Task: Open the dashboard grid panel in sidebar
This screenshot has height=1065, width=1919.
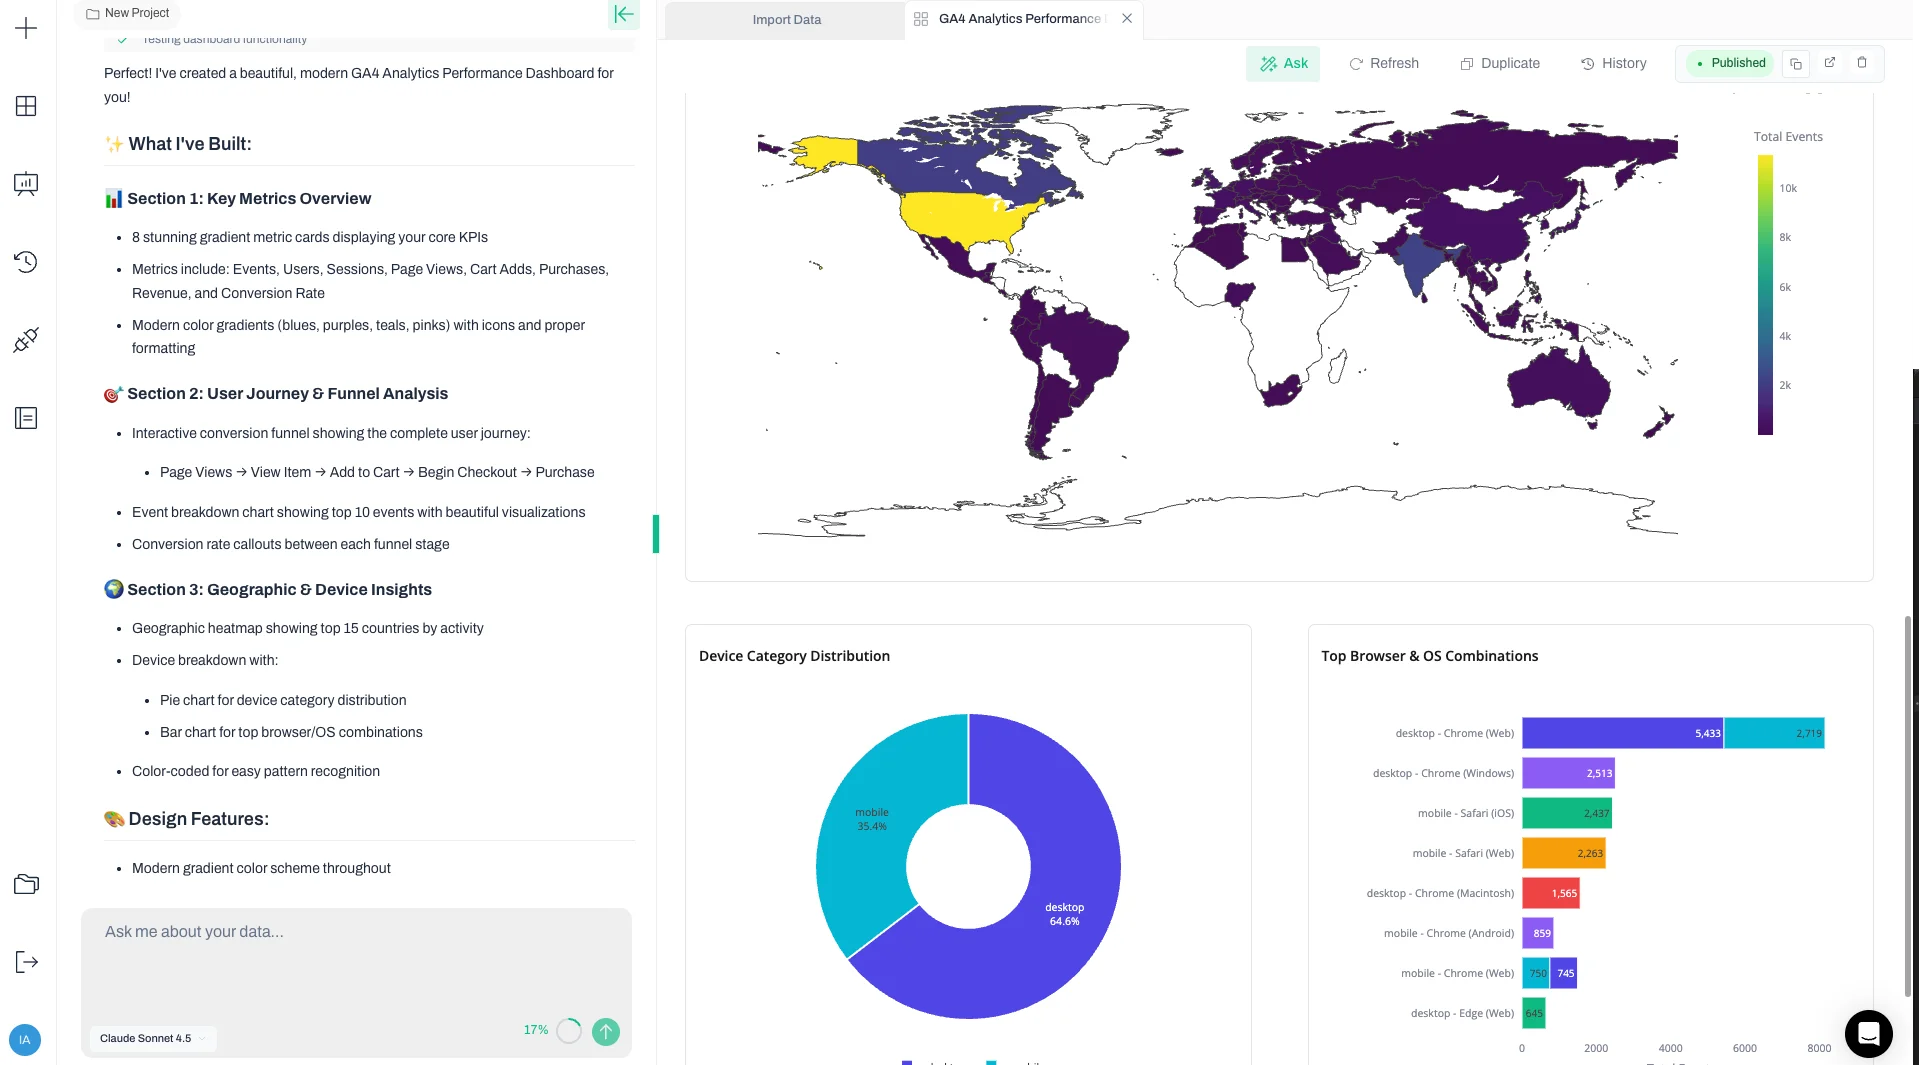Action: coord(25,106)
